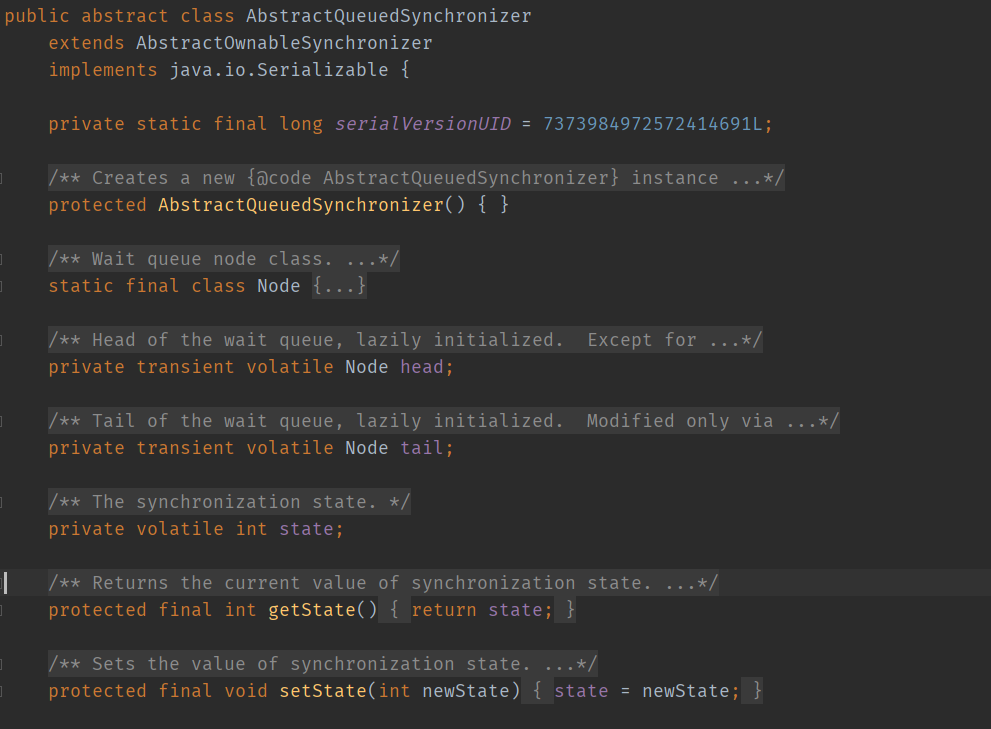Click the 'return' keyword in getState

coord(444,610)
